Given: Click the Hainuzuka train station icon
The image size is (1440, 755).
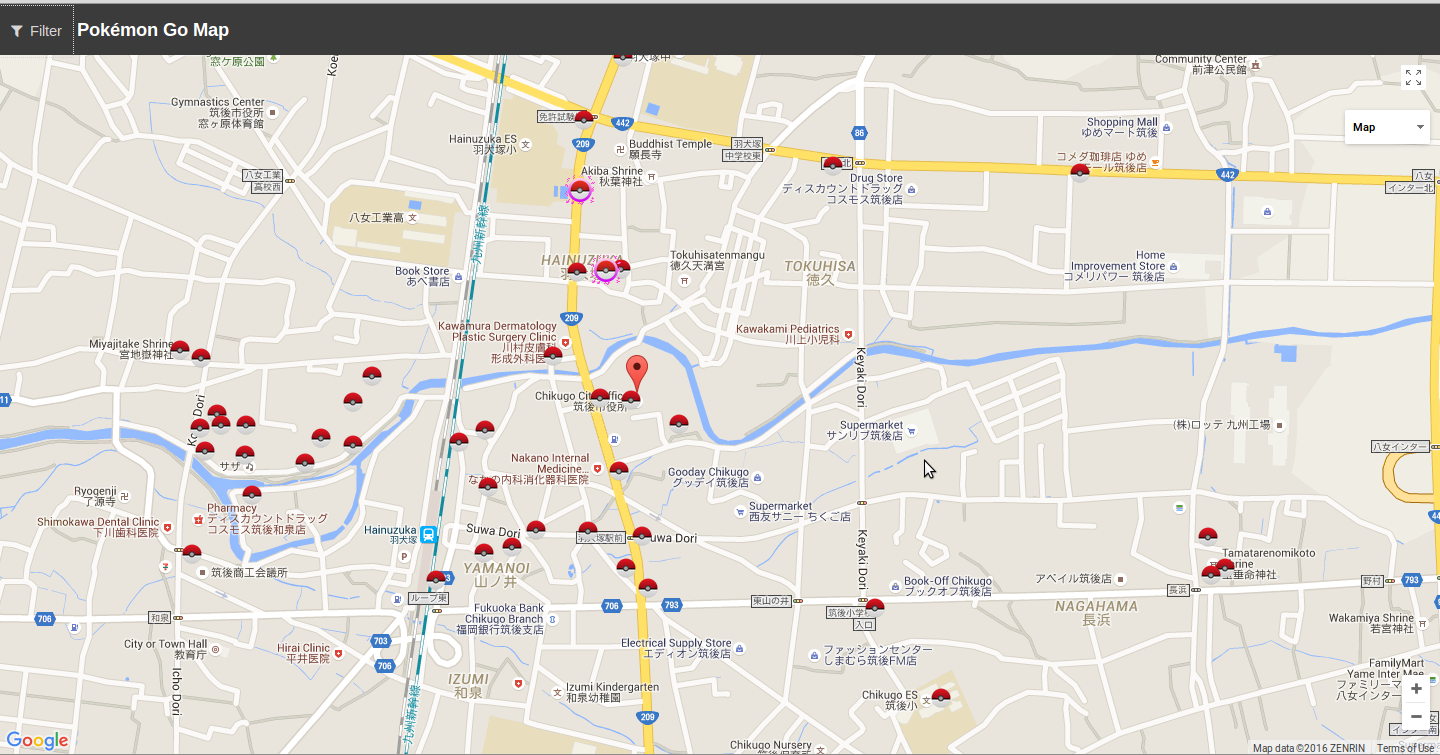Looking at the screenshot, I should [x=429, y=534].
